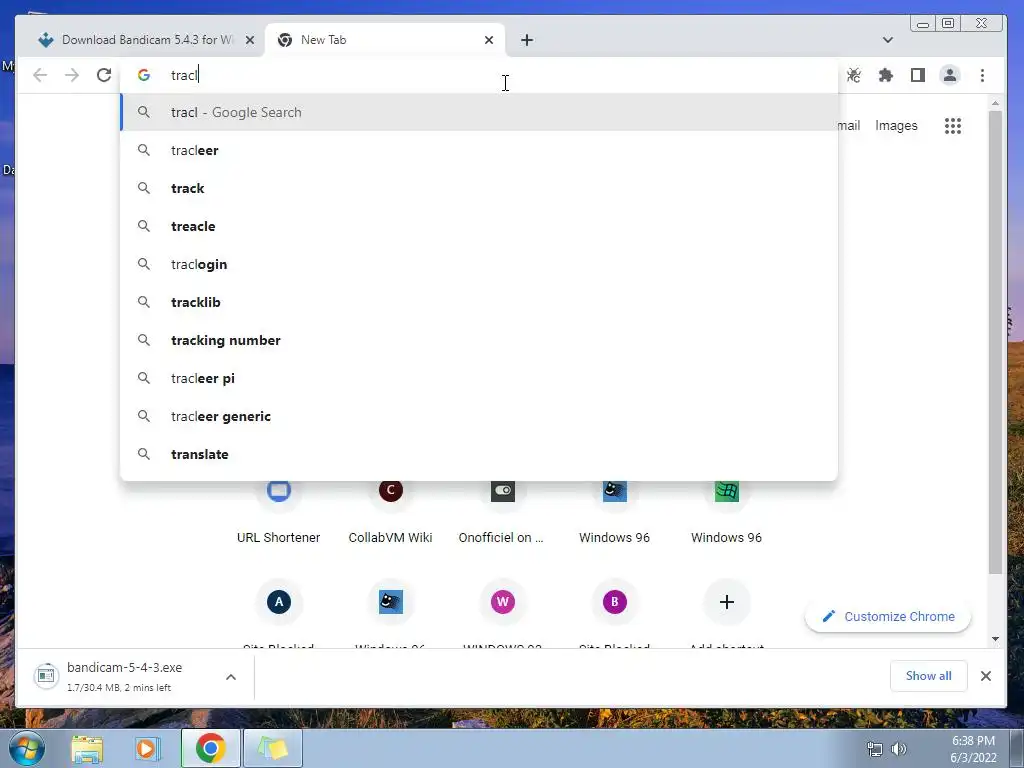1024x768 pixels.
Task: Click into the address bar text field
Action: (x=479, y=75)
